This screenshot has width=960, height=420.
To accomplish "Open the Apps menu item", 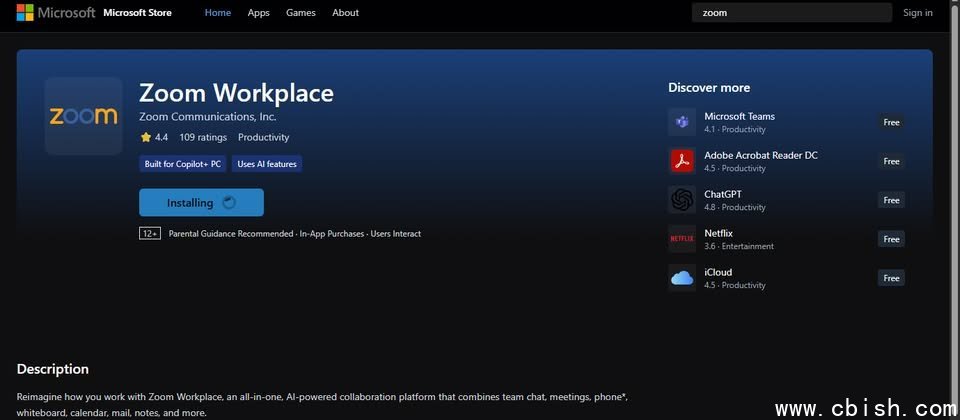I will [259, 13].
